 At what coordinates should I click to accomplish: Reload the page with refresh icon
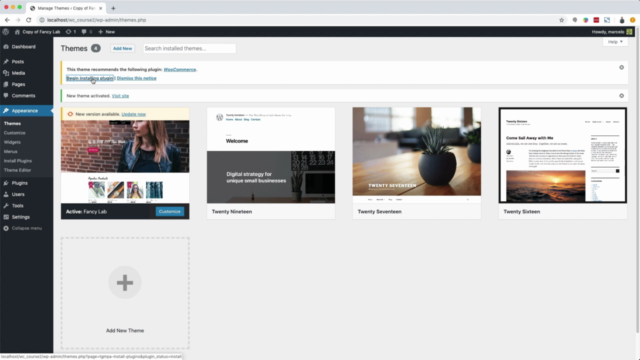click(29, 20)
